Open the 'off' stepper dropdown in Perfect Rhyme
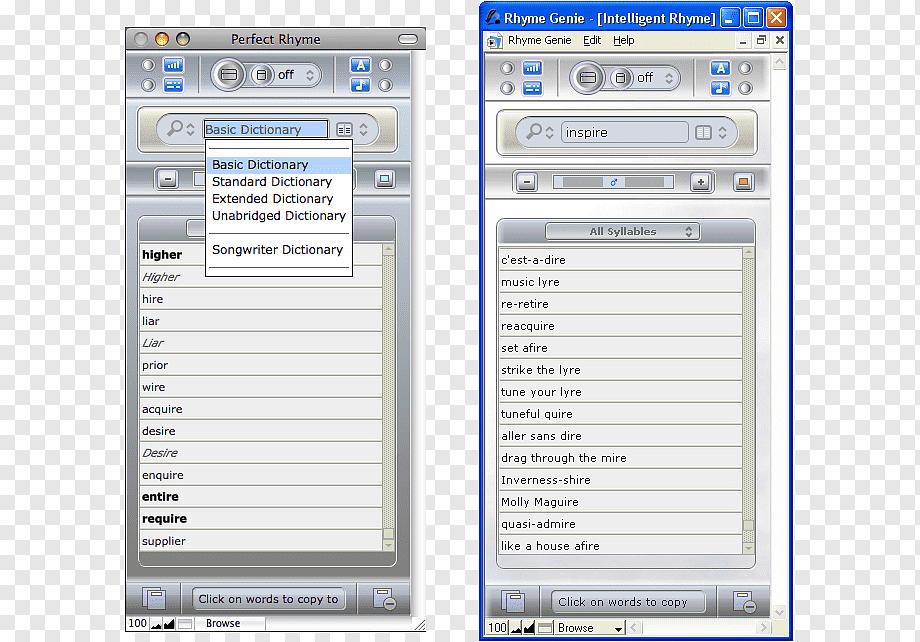920x642 pixels. tap(310, 75)
